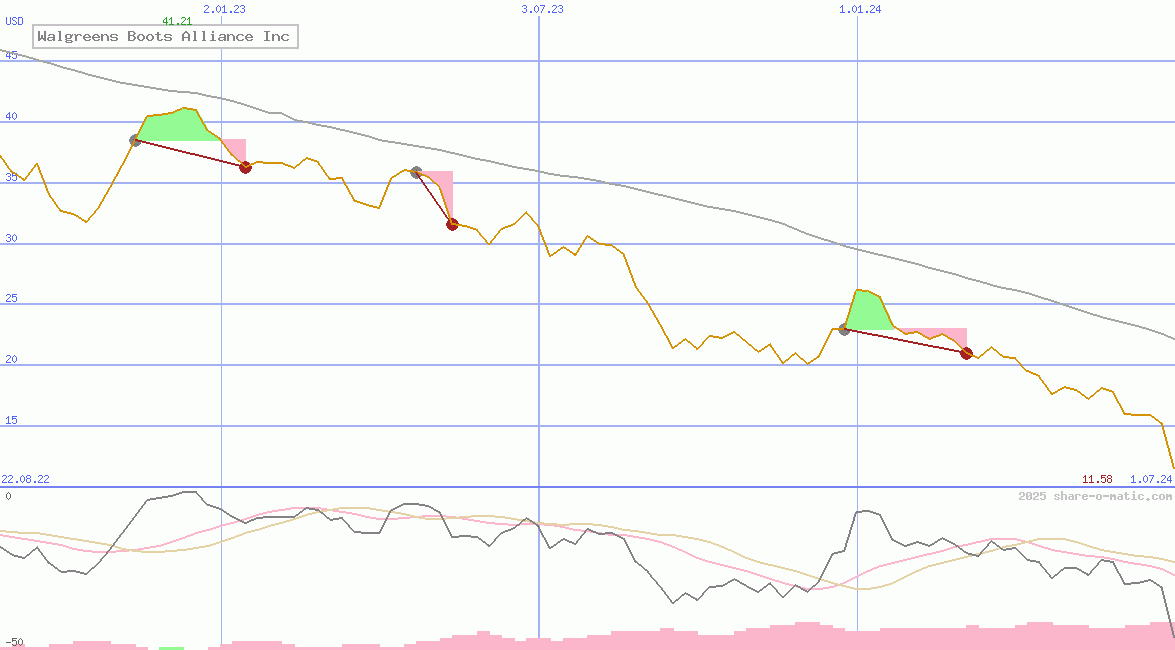Click the 1.07.24 end date label
The width and height of the screenshot is (1175, 650).
point(1151,479)
